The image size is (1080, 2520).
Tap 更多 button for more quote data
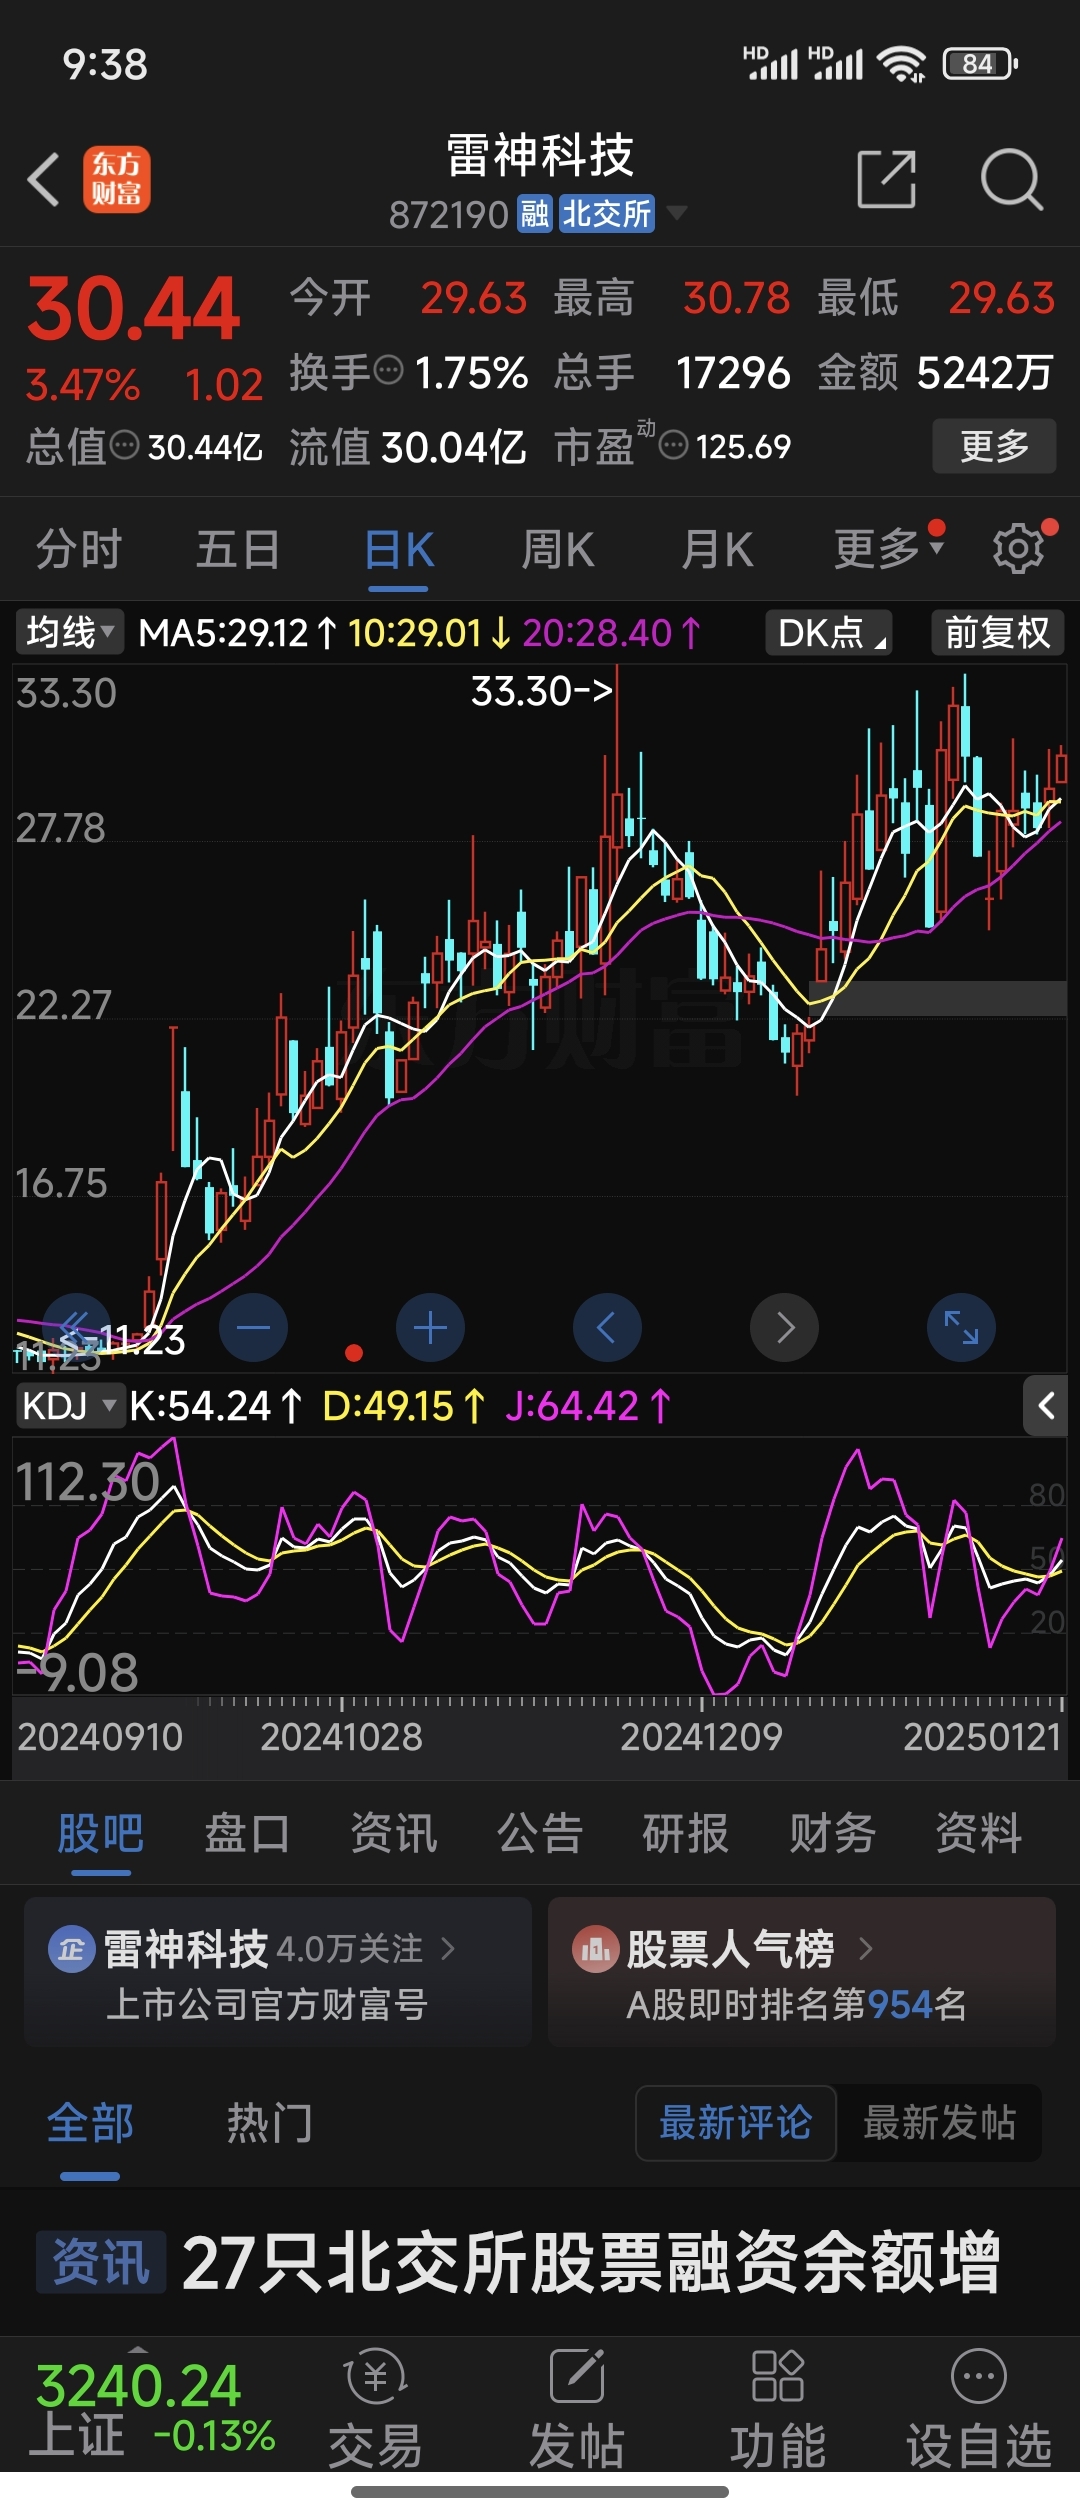[994, 445]
